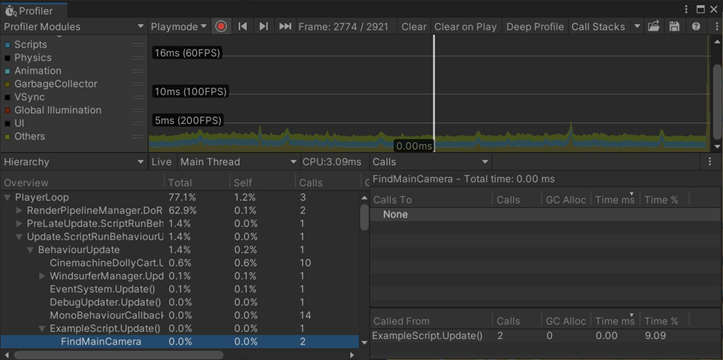Save profiler data with disk icon
The height and width of the screenshot is (360, 723).
[674, 27]
